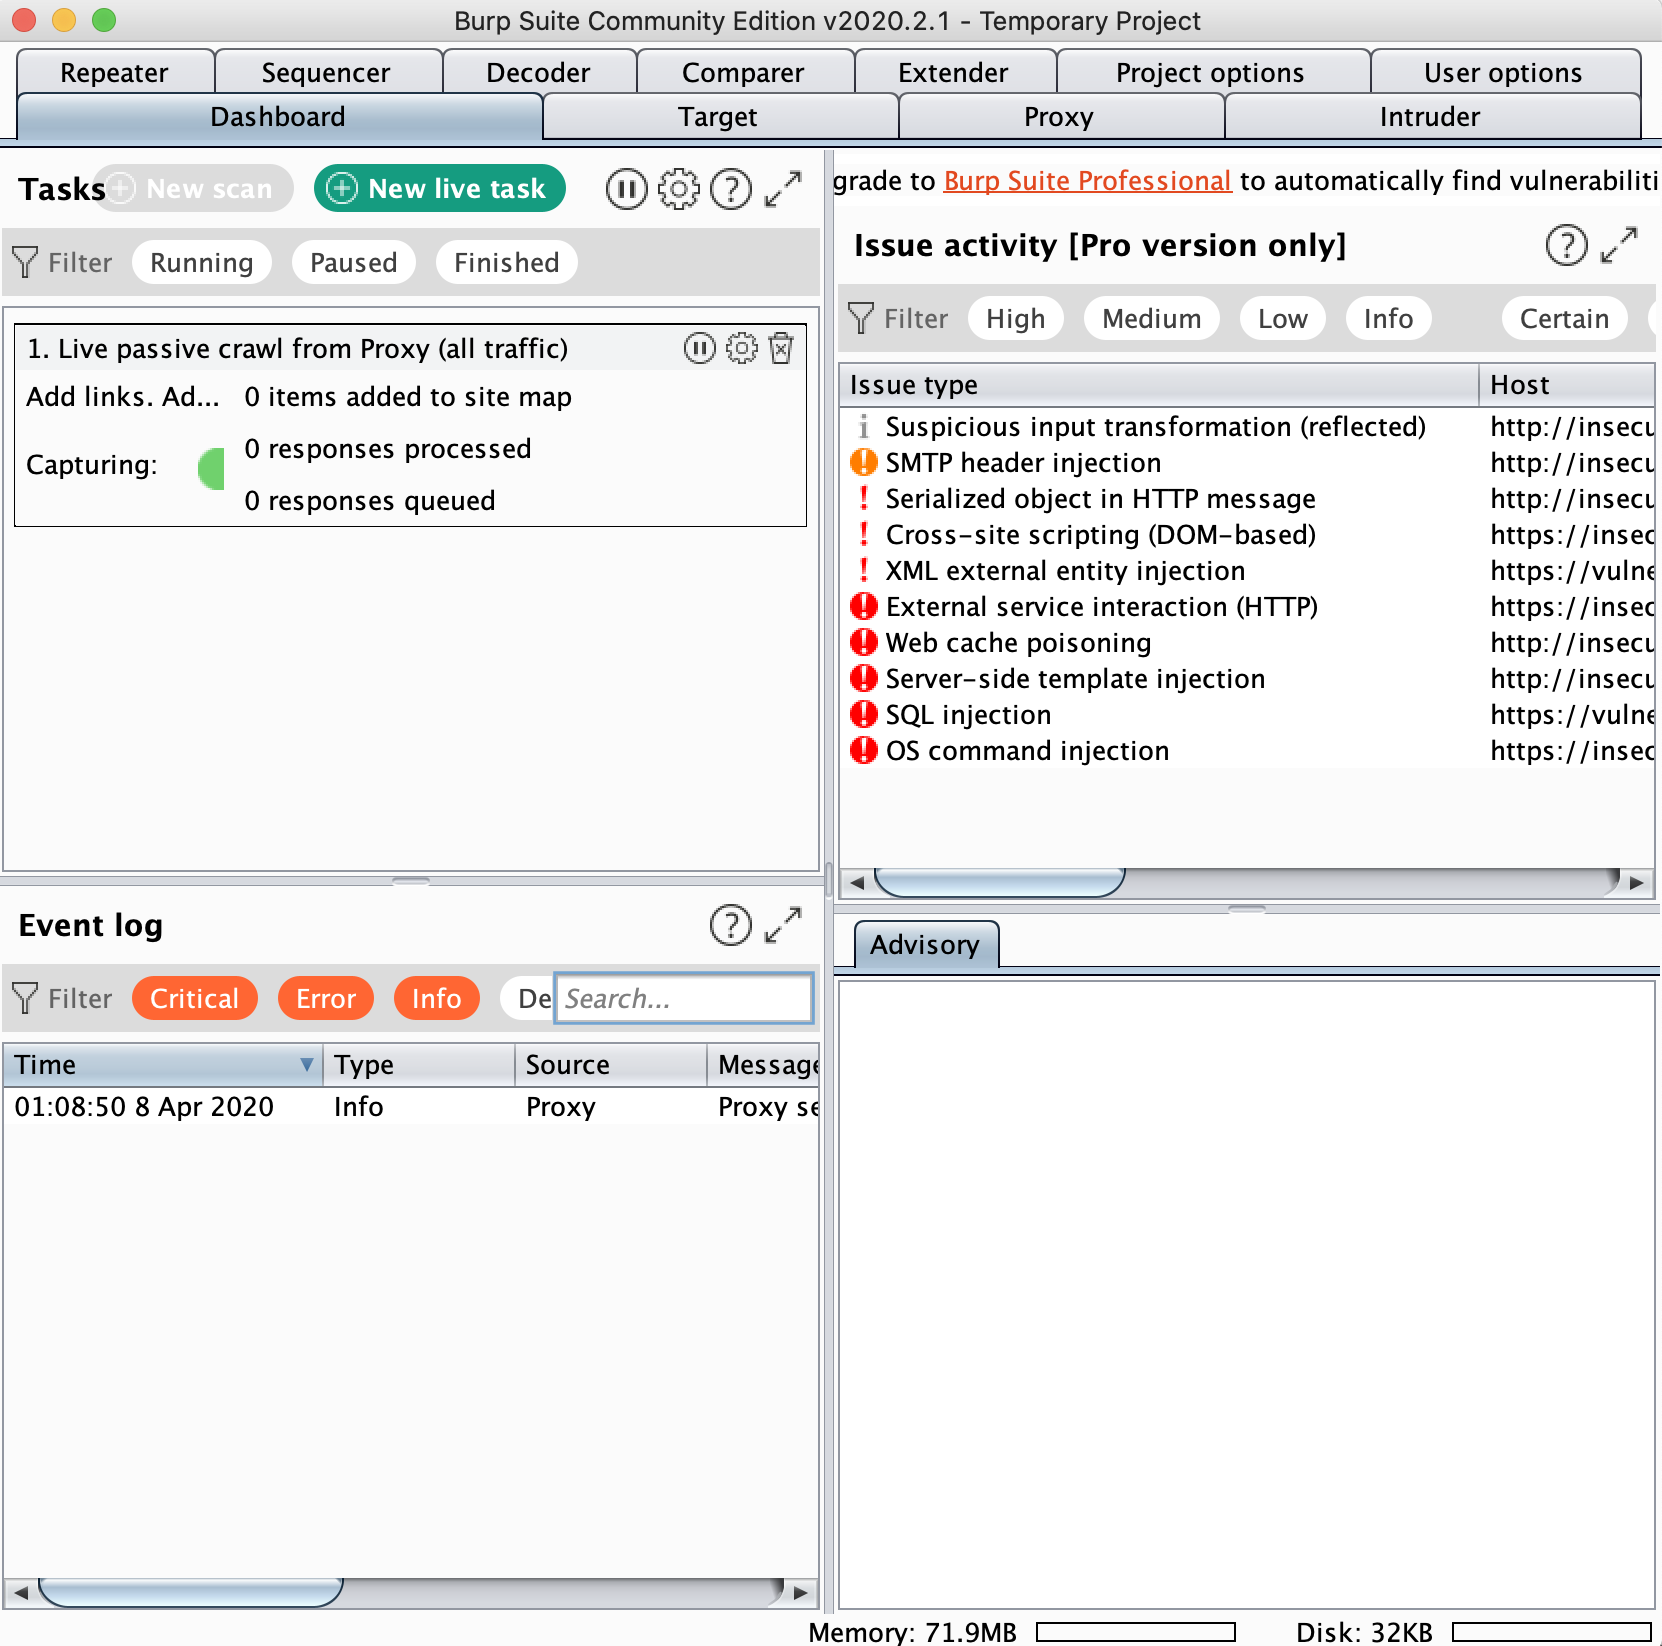The width and height of the screenshot is (1662, 1646).
Task: Click Suspicious input transformation info icon
Action: coord(863,427)
